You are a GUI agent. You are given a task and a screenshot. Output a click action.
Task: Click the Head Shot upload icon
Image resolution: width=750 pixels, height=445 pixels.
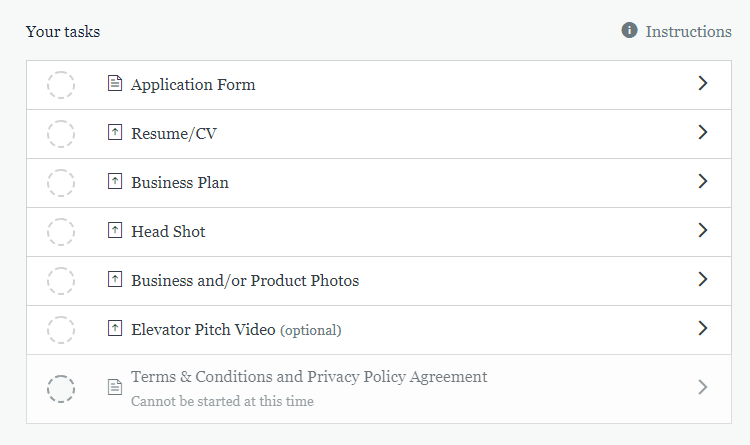115,230
